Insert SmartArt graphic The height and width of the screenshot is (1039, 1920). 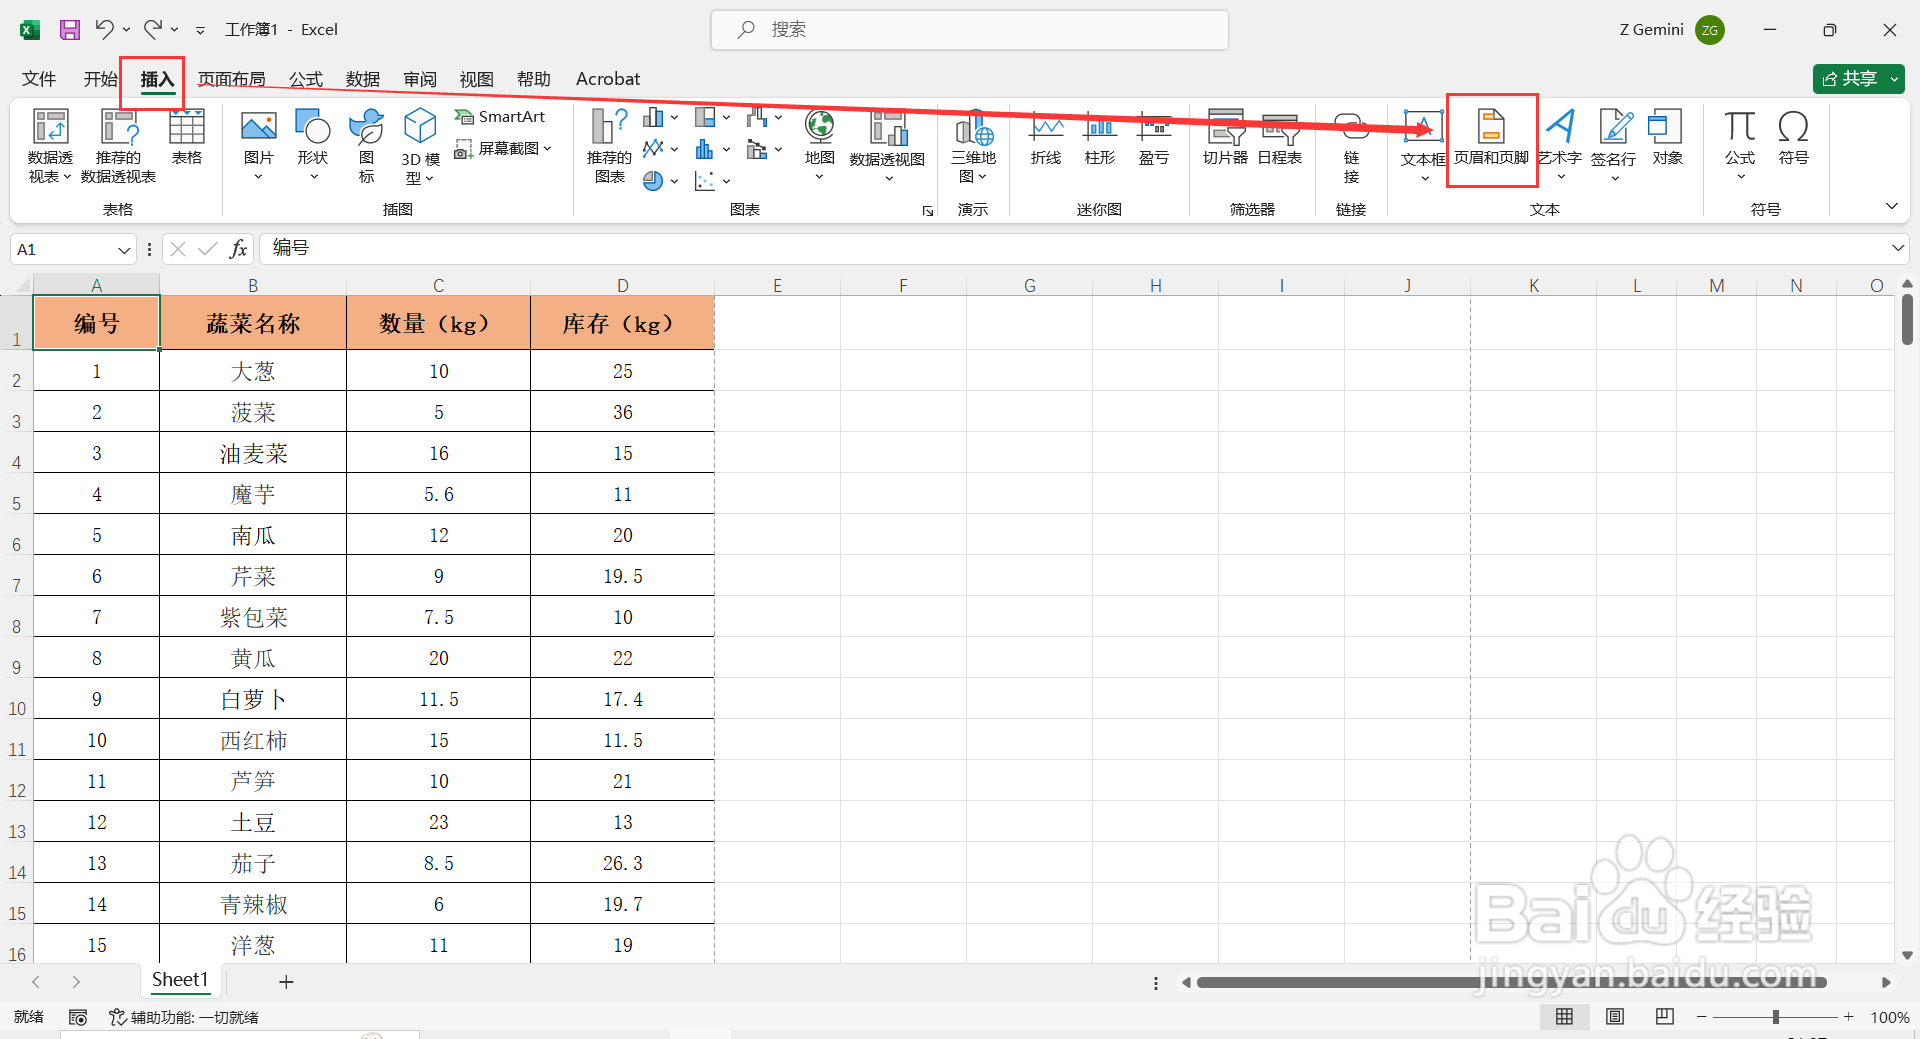pos(500,117)
